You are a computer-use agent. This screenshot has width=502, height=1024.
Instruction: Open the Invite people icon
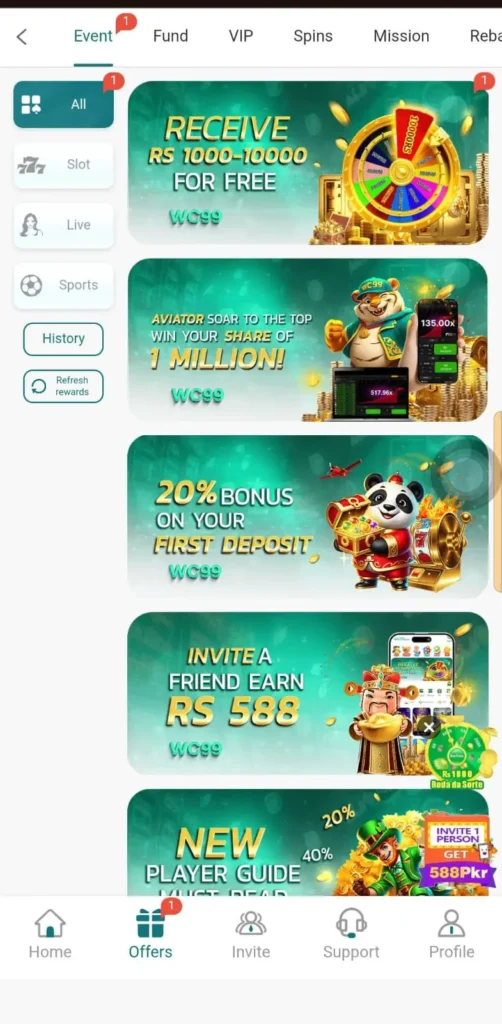251,923
